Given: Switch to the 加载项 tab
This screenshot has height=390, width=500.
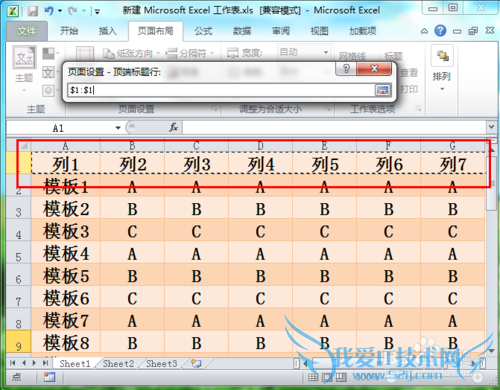Looking at the screenshot, I should pos(363,31).
